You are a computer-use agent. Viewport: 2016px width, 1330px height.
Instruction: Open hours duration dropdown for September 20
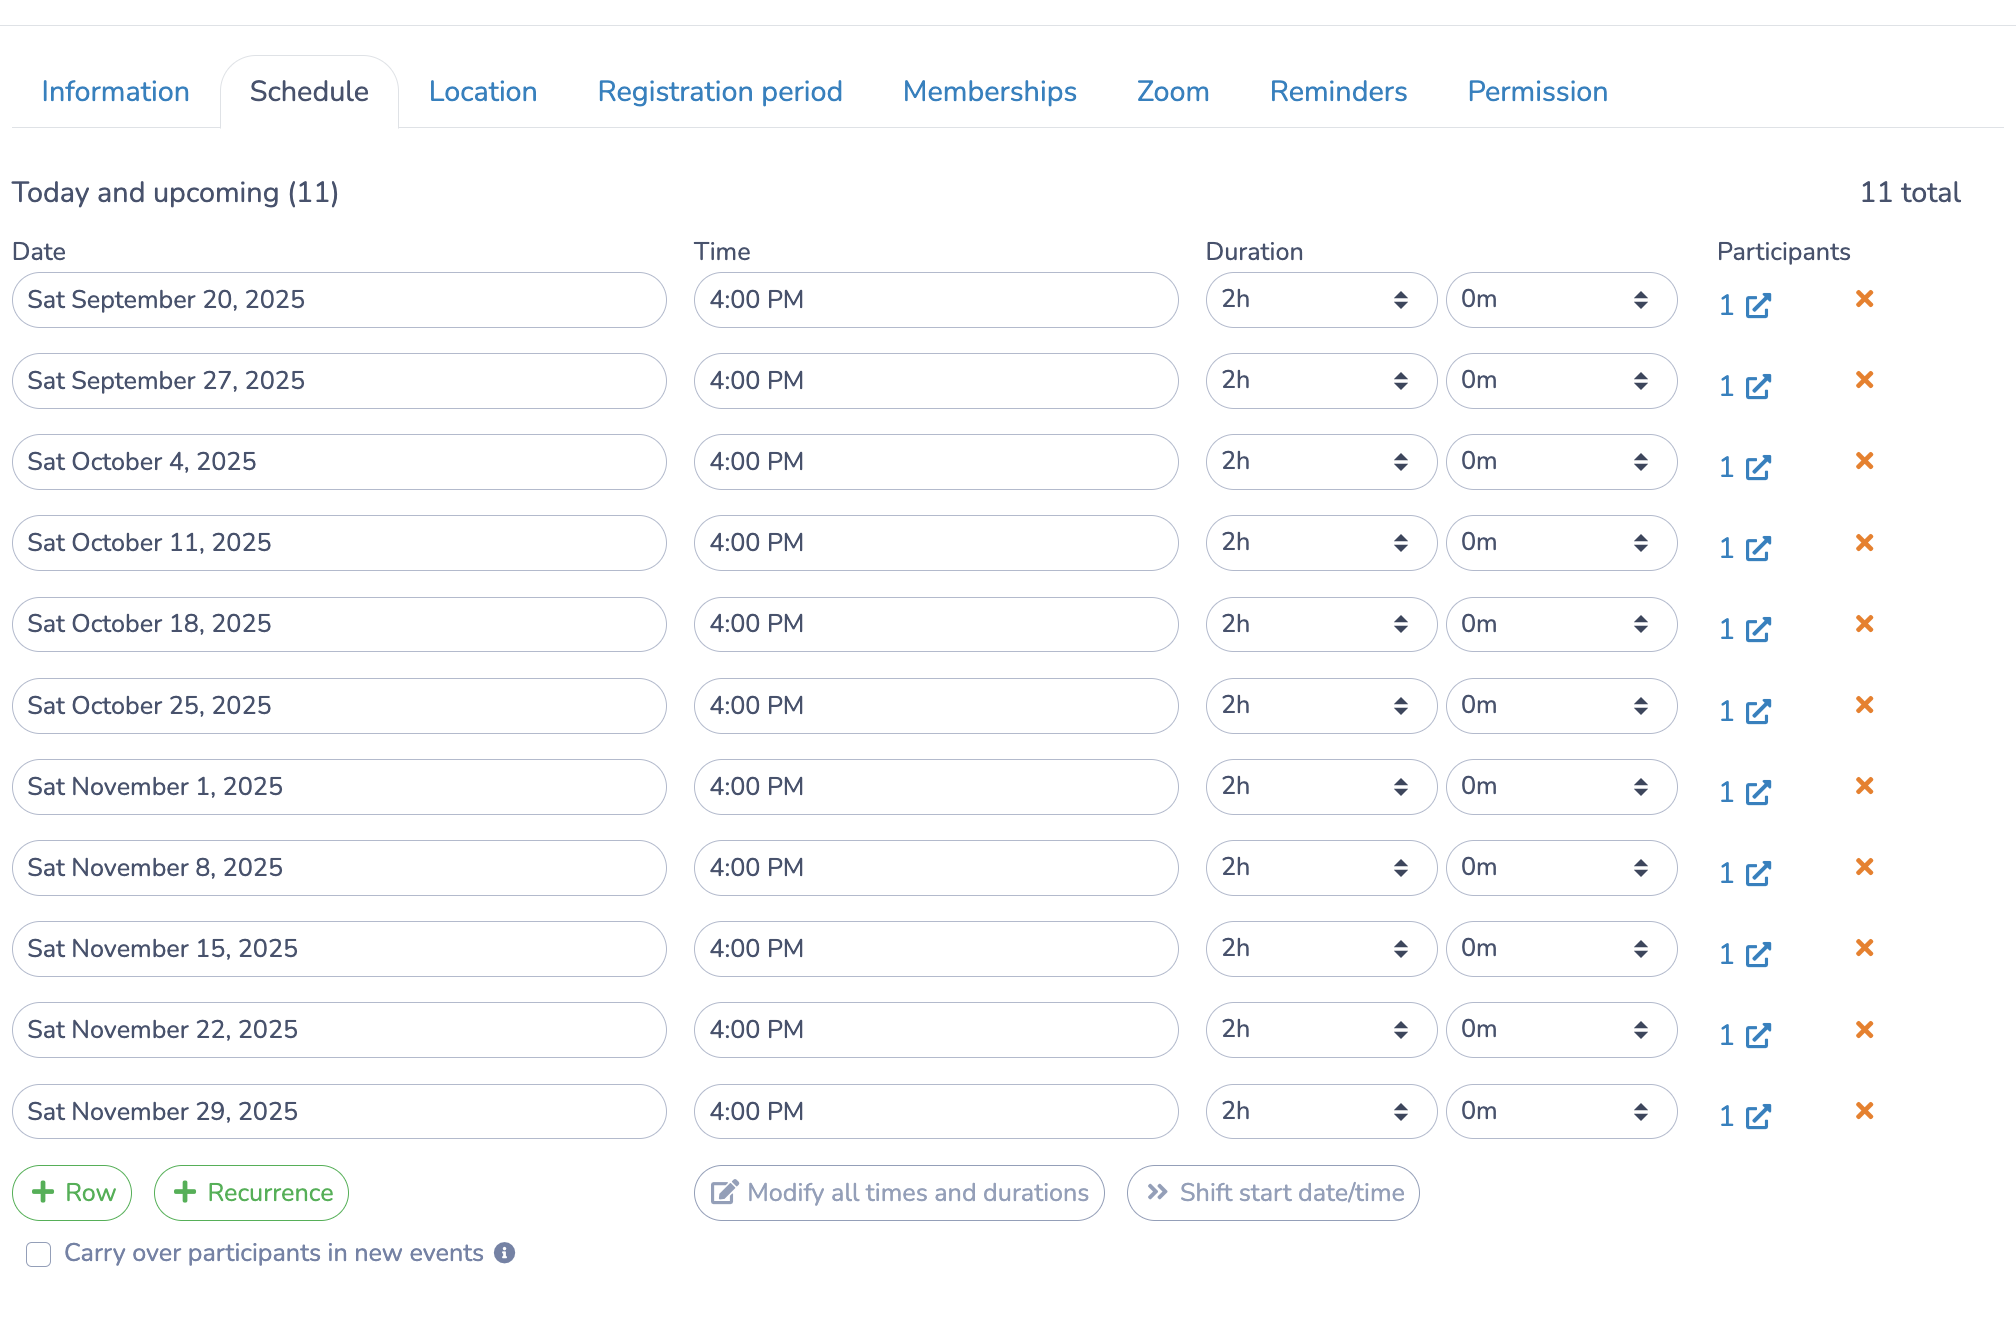tap(1320, 300)
